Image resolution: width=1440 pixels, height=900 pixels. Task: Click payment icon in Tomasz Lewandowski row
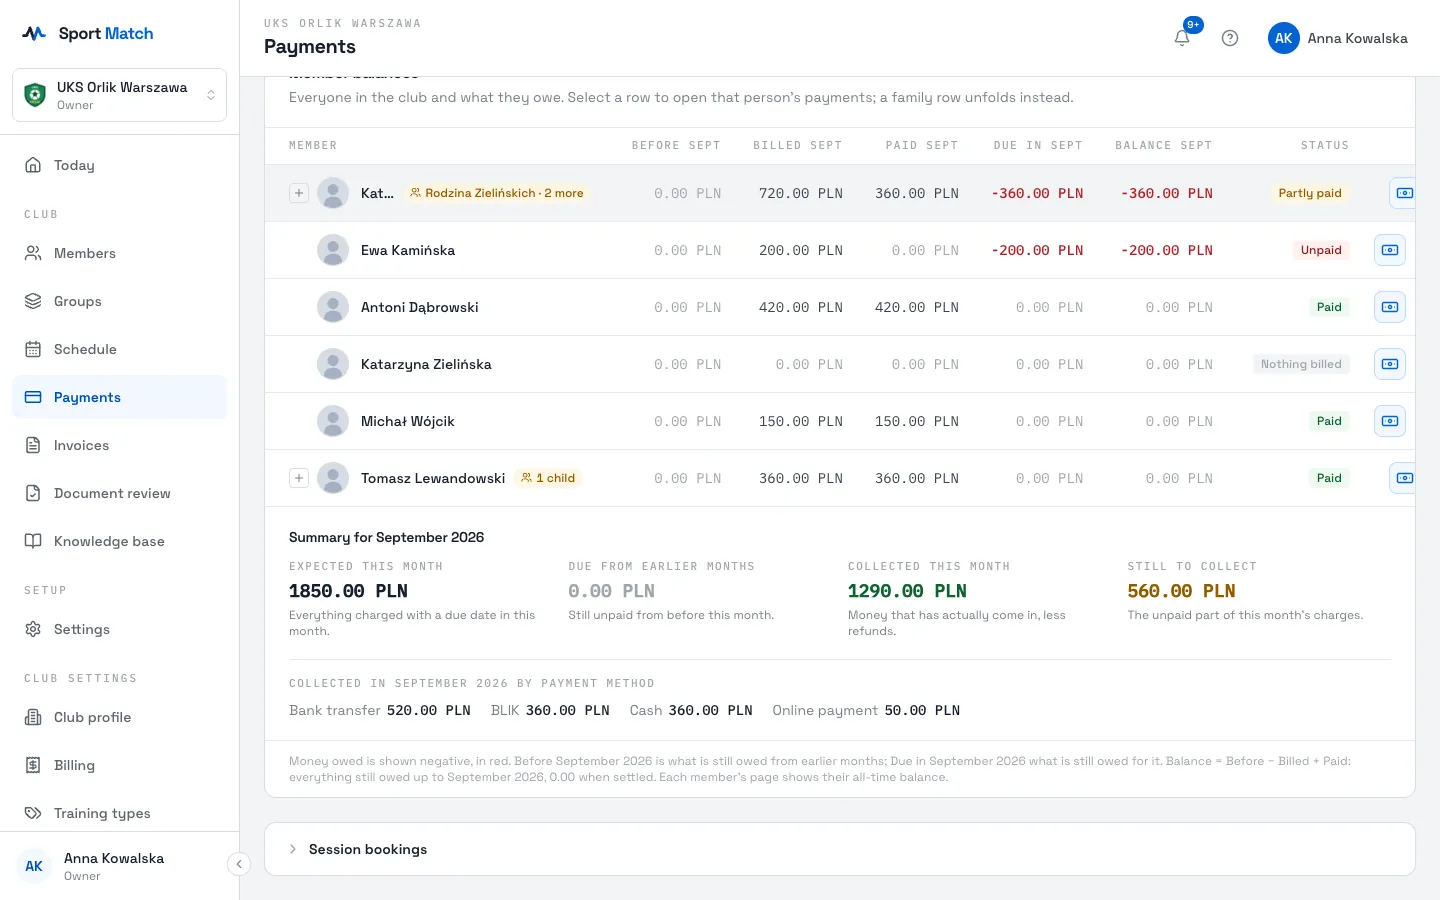[1403, 478]
